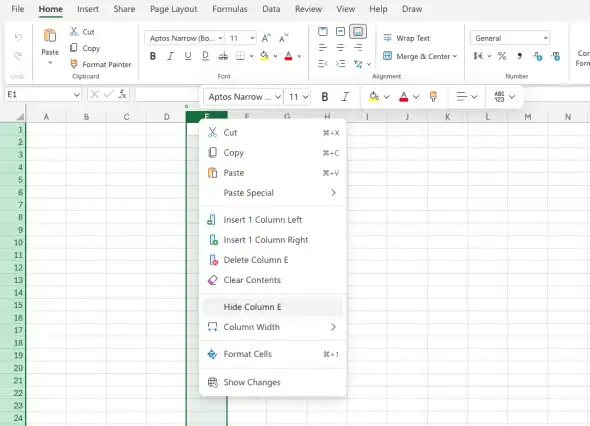Apply comma style number format

pyautogui.click(x=520, y=56)
